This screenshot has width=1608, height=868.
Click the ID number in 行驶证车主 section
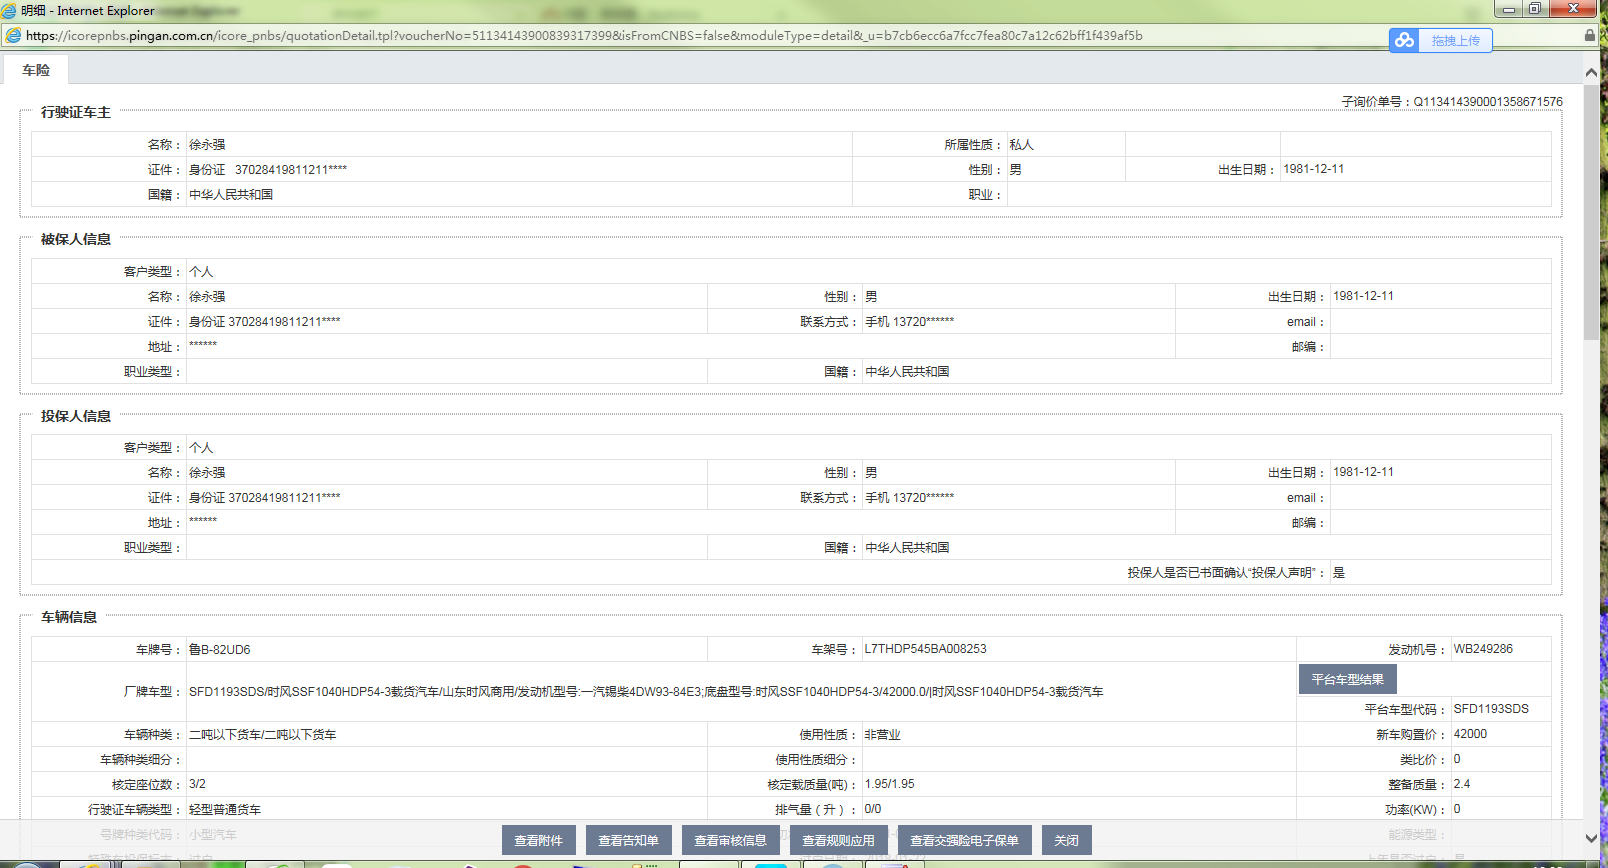(291, 170)
